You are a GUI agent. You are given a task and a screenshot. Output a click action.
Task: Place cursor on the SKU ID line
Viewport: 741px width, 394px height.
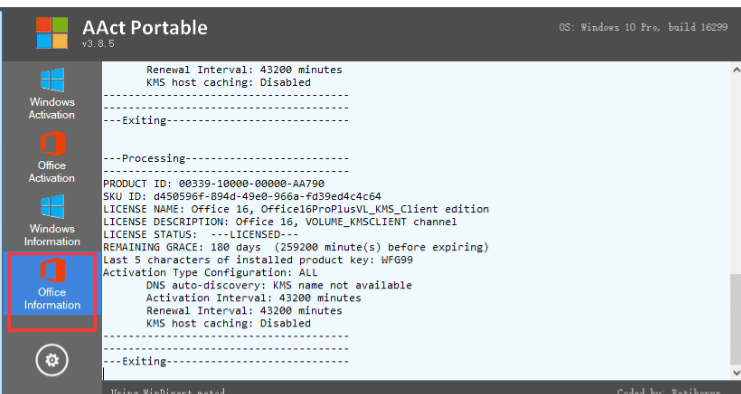(242, 196)
